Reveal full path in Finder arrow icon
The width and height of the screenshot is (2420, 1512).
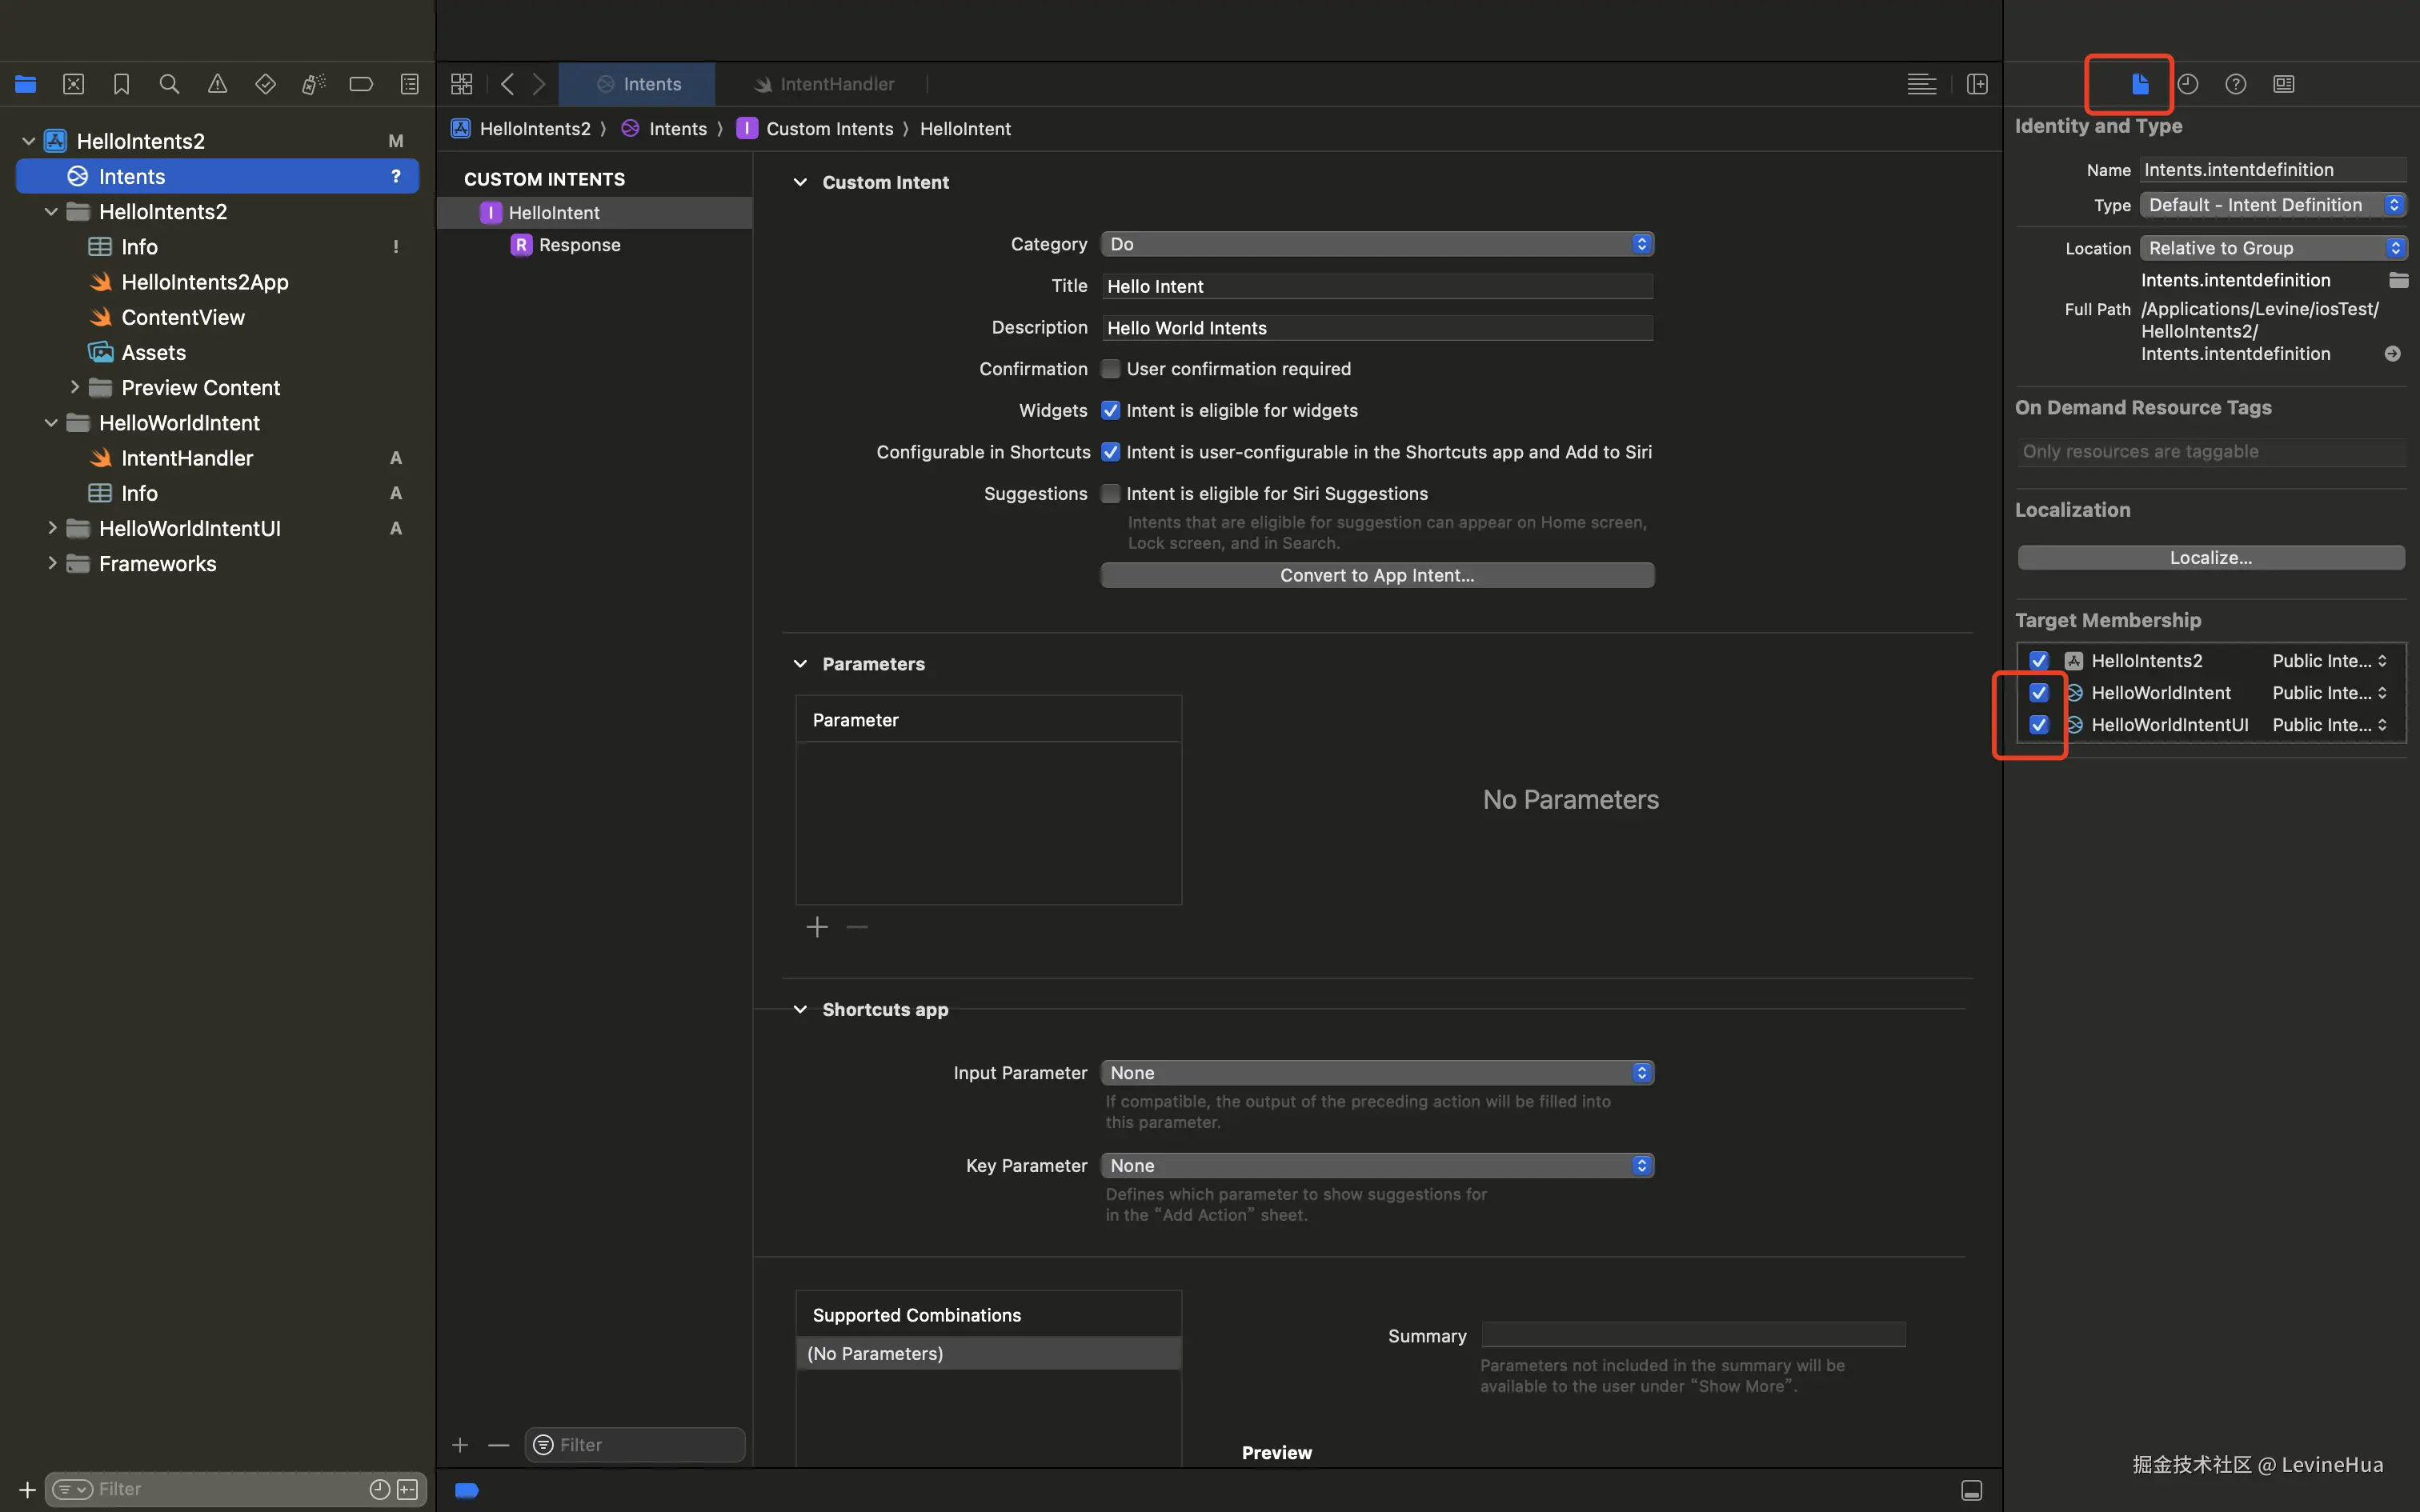2392,354
